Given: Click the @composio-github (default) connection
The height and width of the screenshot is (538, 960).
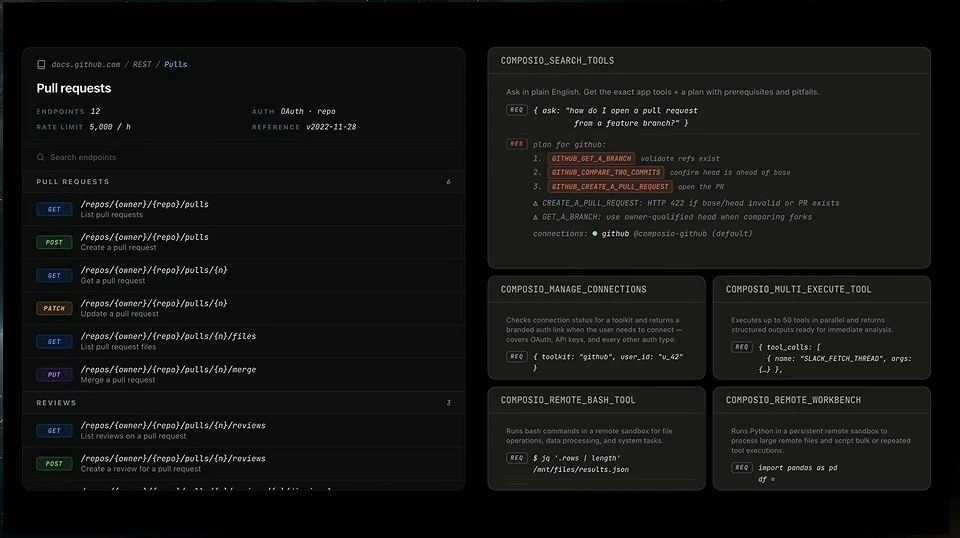Looking at the screenshot, I should [x=692, y=234].
